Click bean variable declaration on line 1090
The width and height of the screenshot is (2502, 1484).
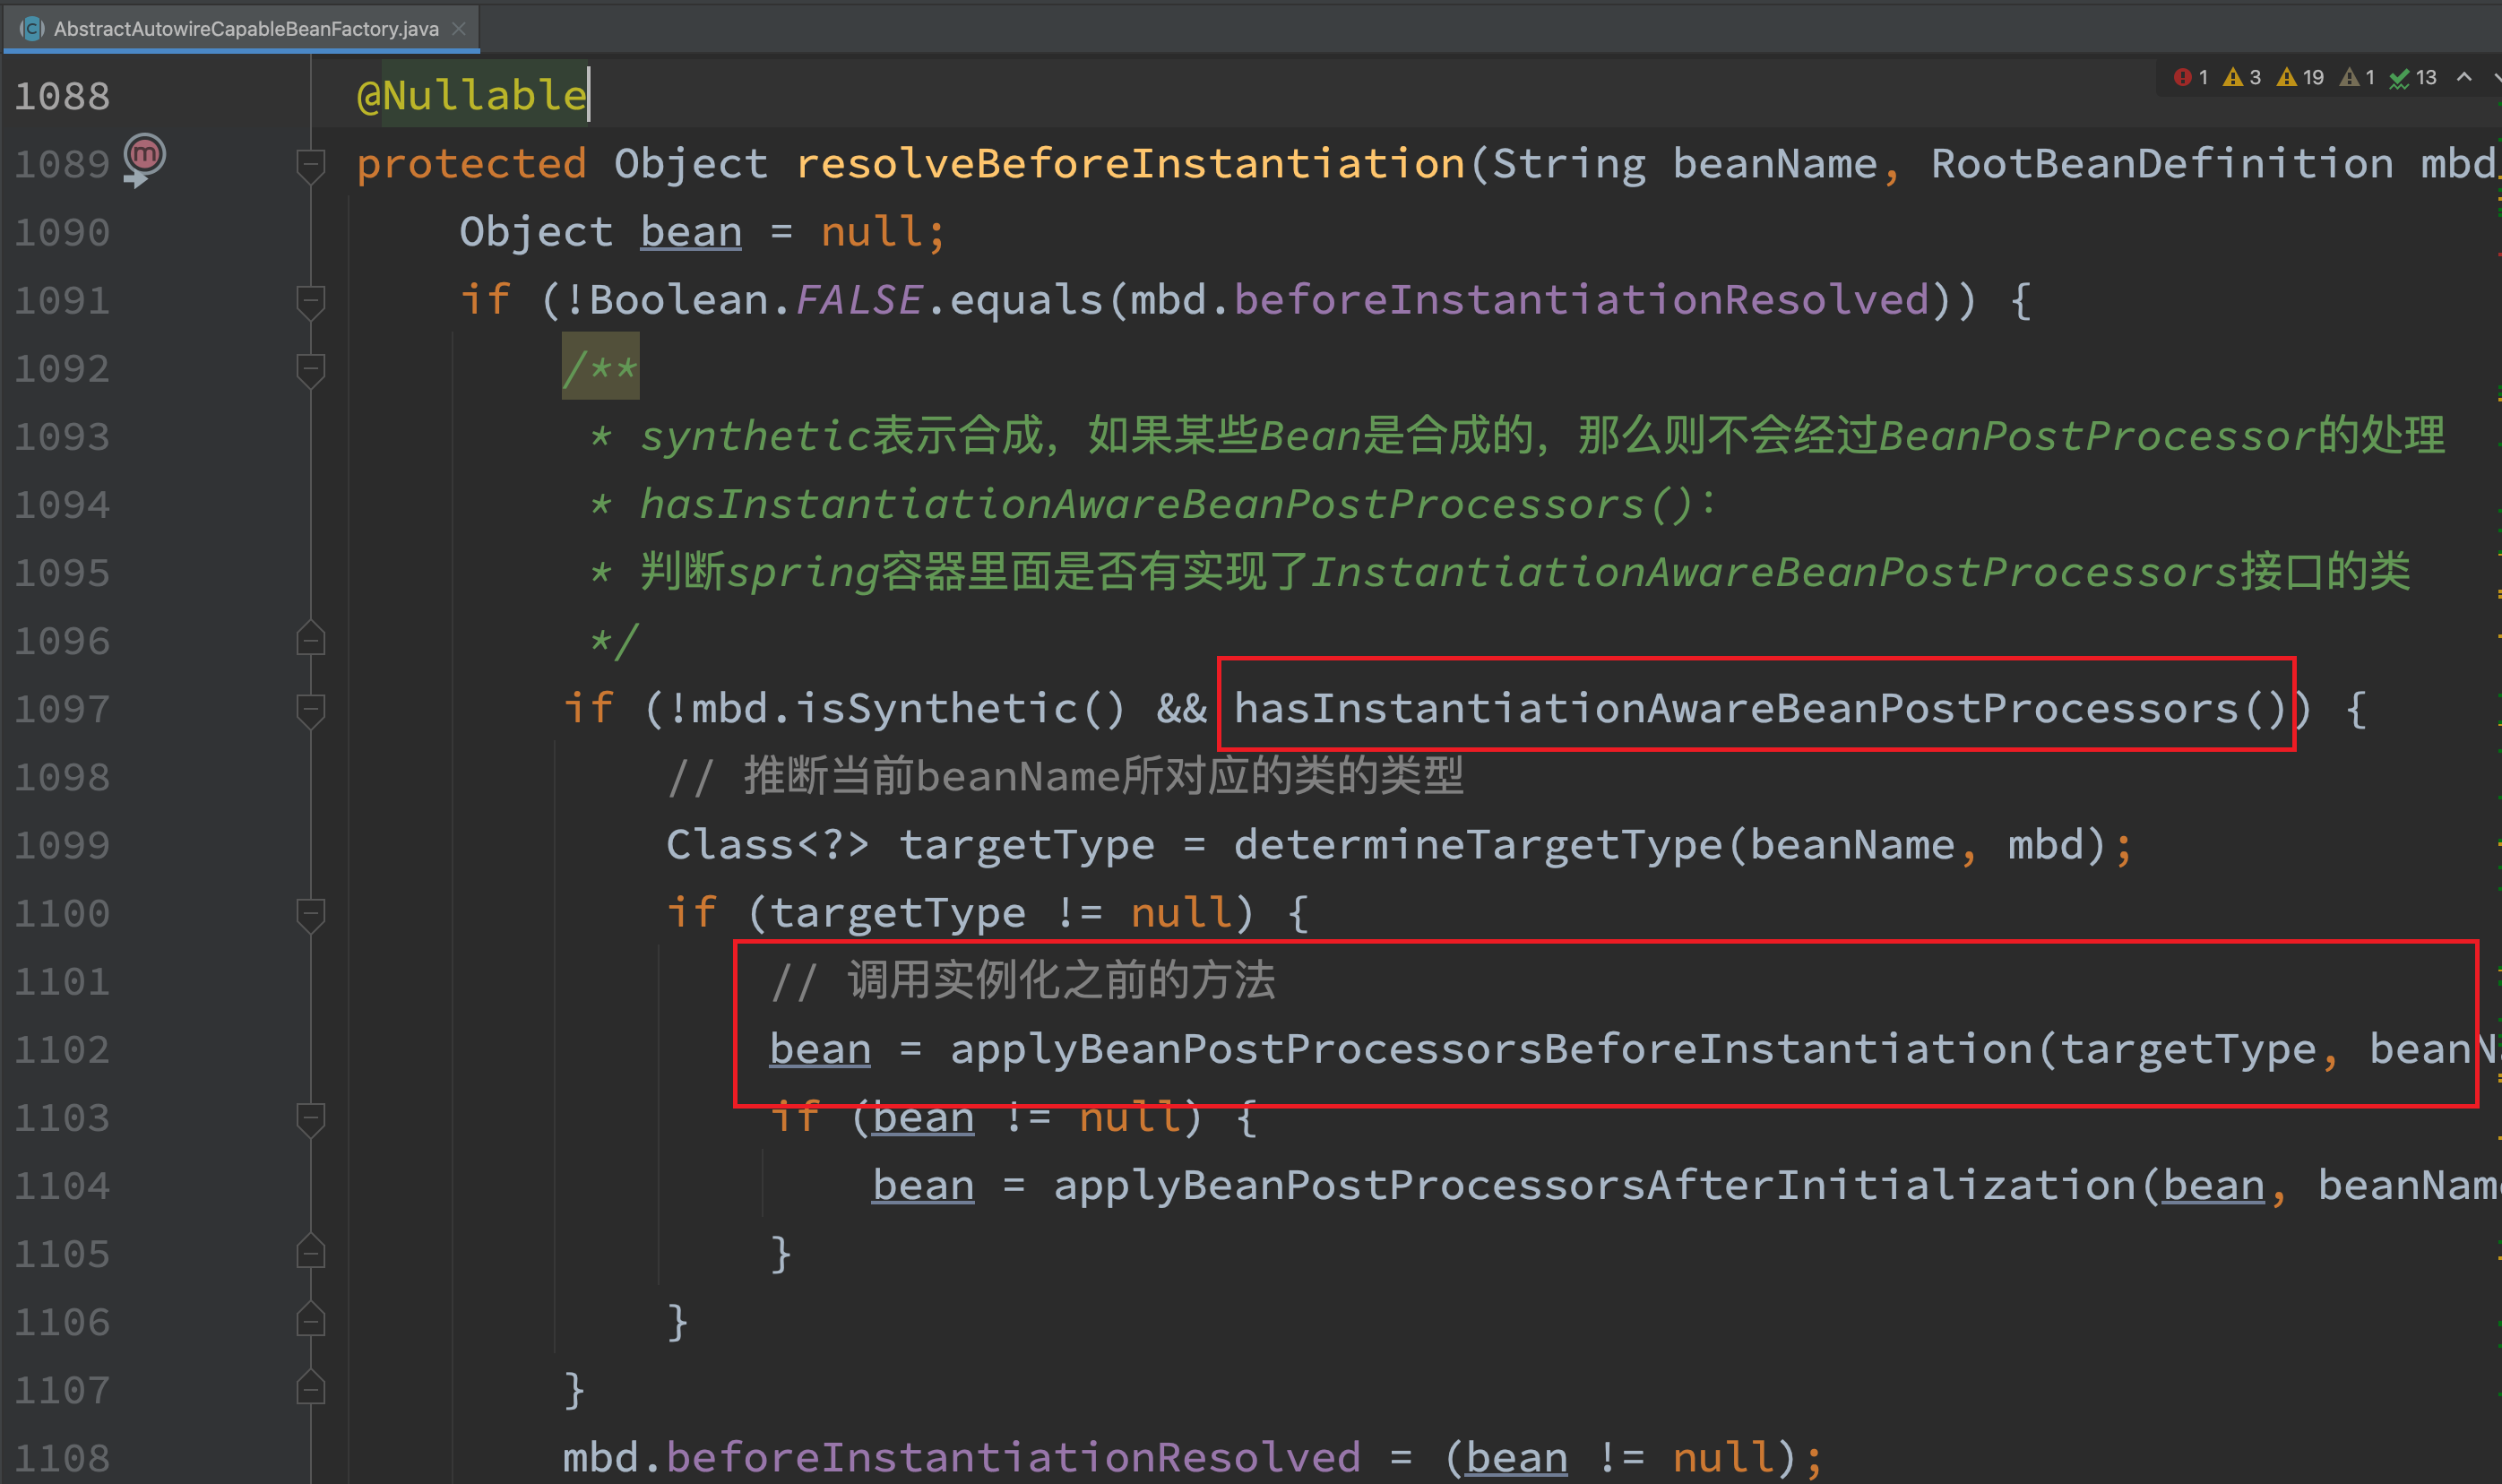tap(691, 232)
